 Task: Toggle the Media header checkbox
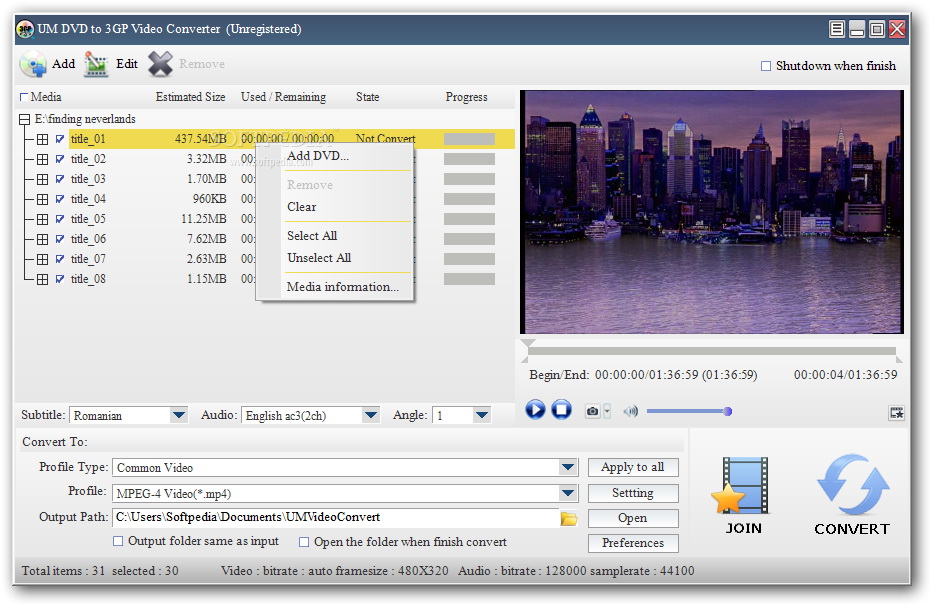coord(24,97)
